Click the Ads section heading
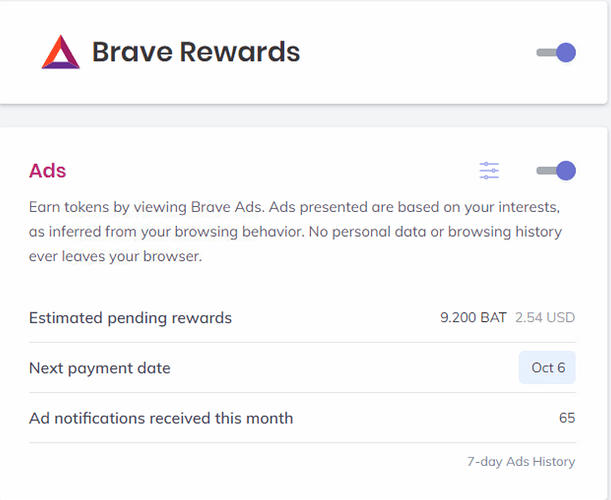This screenshot has height=500, width=611. [48, 171]
